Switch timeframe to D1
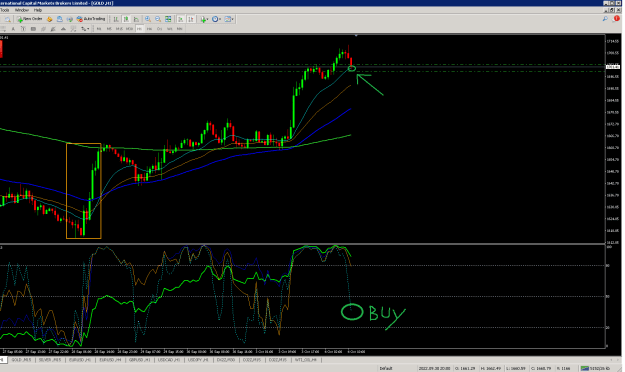 [159, 29]
